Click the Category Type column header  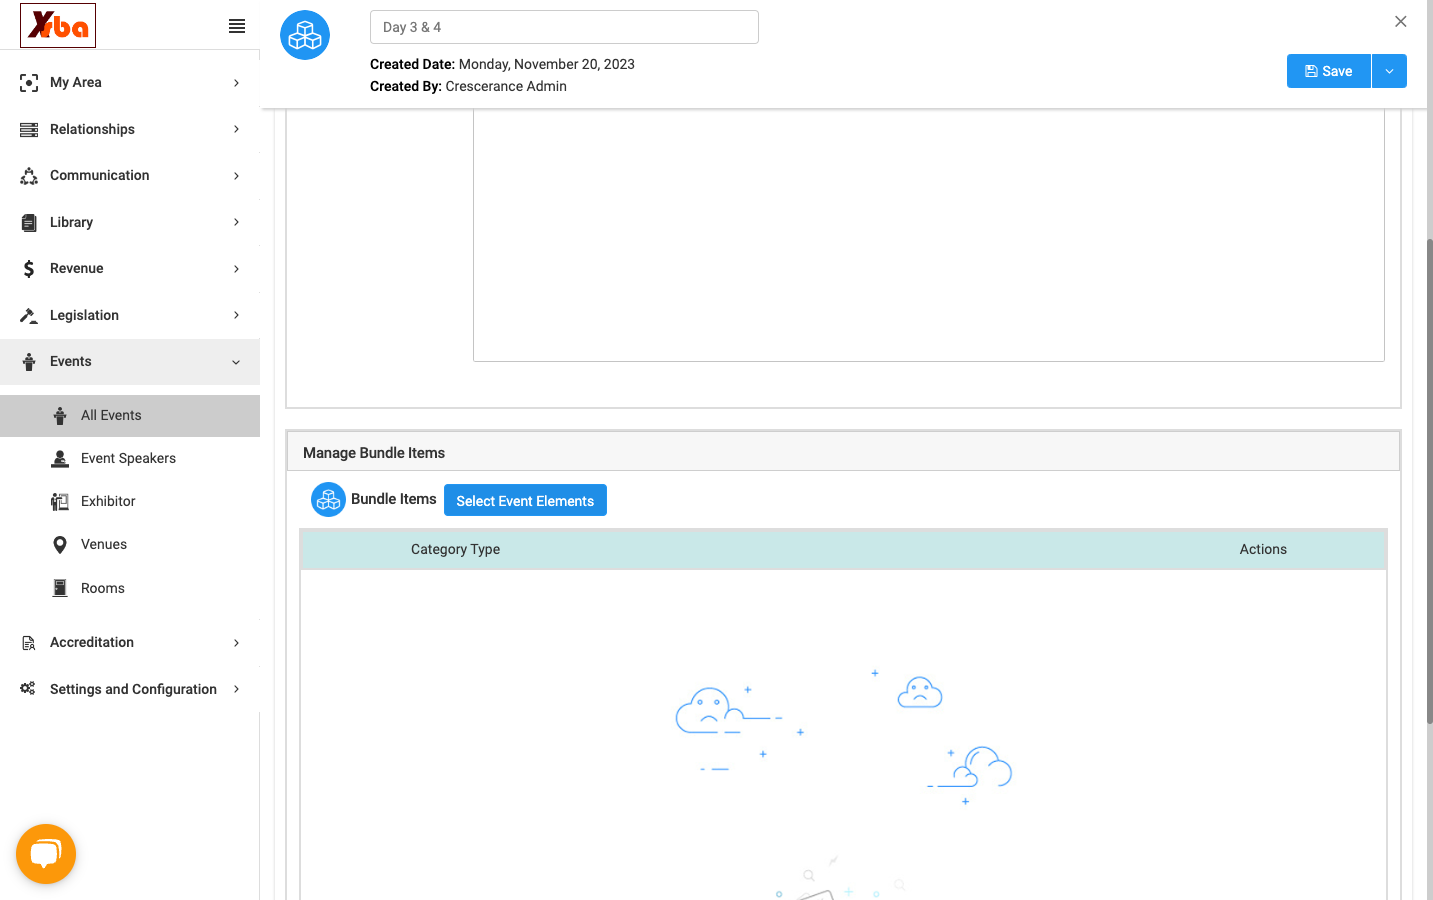[455, 549]
